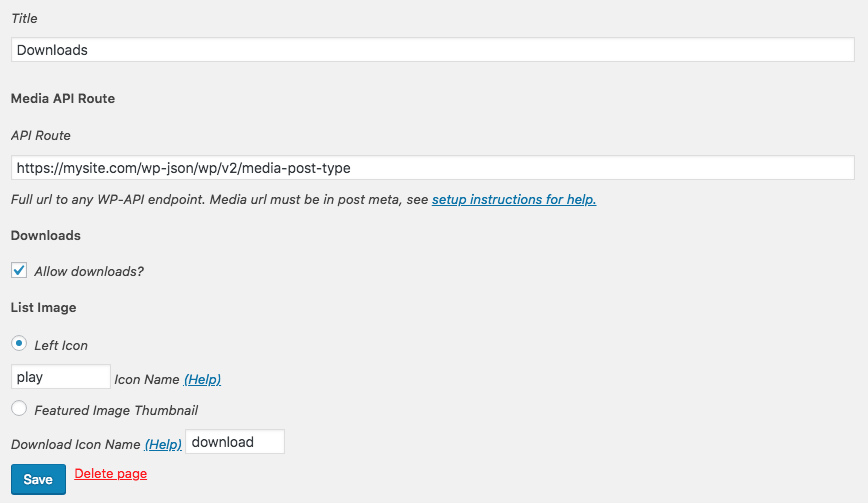The width and height of the screenshot is (868, 503).
Task: Open Help link next to Download Icon Name
Action: (163, 444)
